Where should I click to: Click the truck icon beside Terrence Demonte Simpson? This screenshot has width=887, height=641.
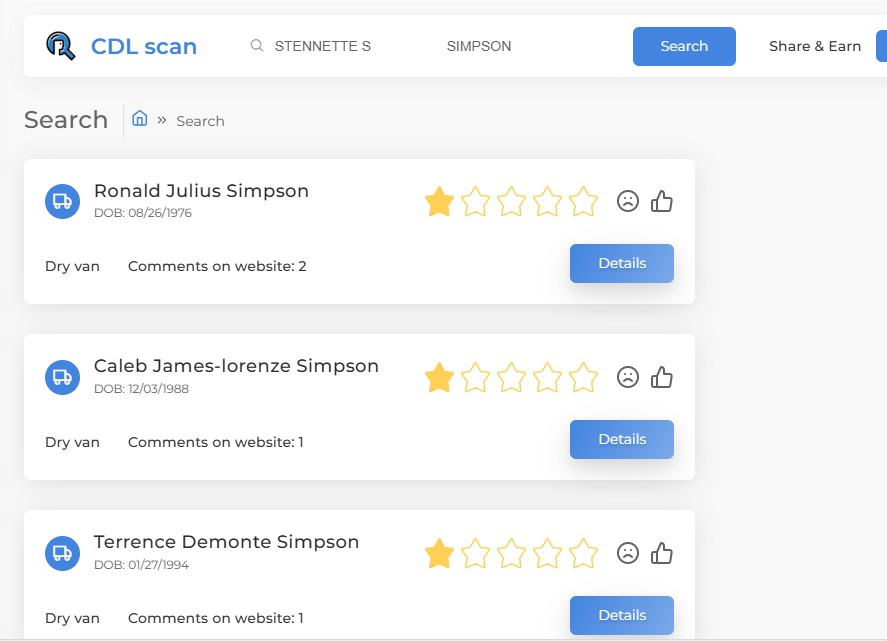(x=62, y=553)
